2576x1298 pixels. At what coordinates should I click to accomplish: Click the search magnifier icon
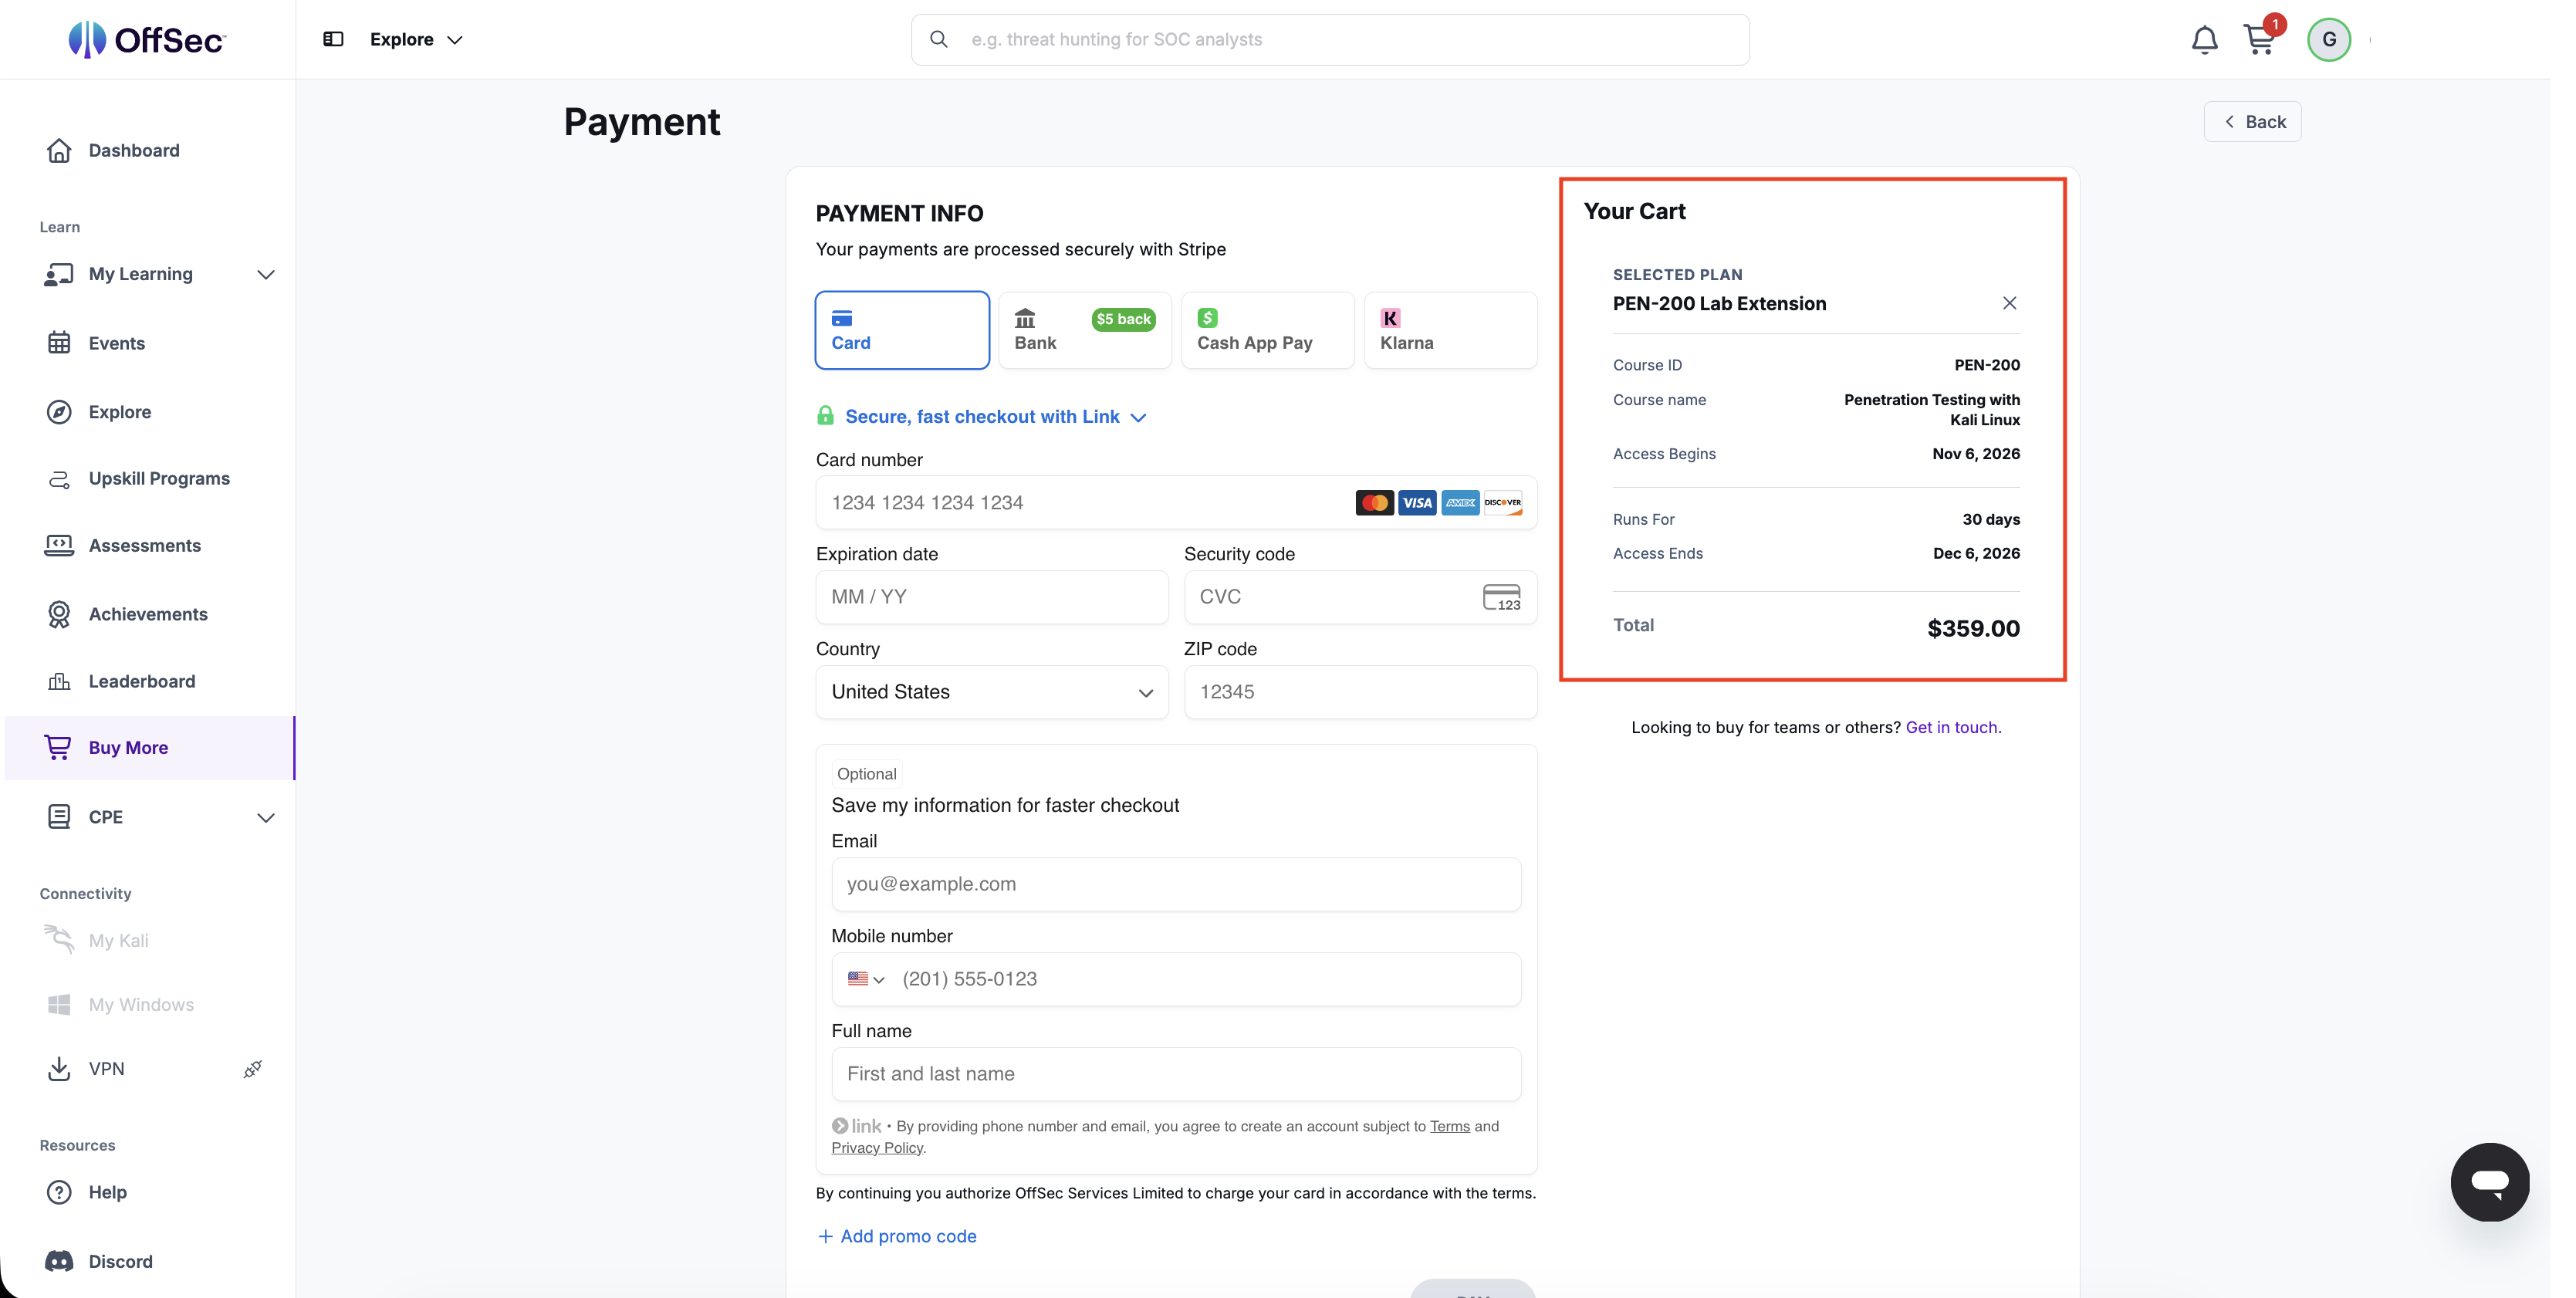coord(938,39)
